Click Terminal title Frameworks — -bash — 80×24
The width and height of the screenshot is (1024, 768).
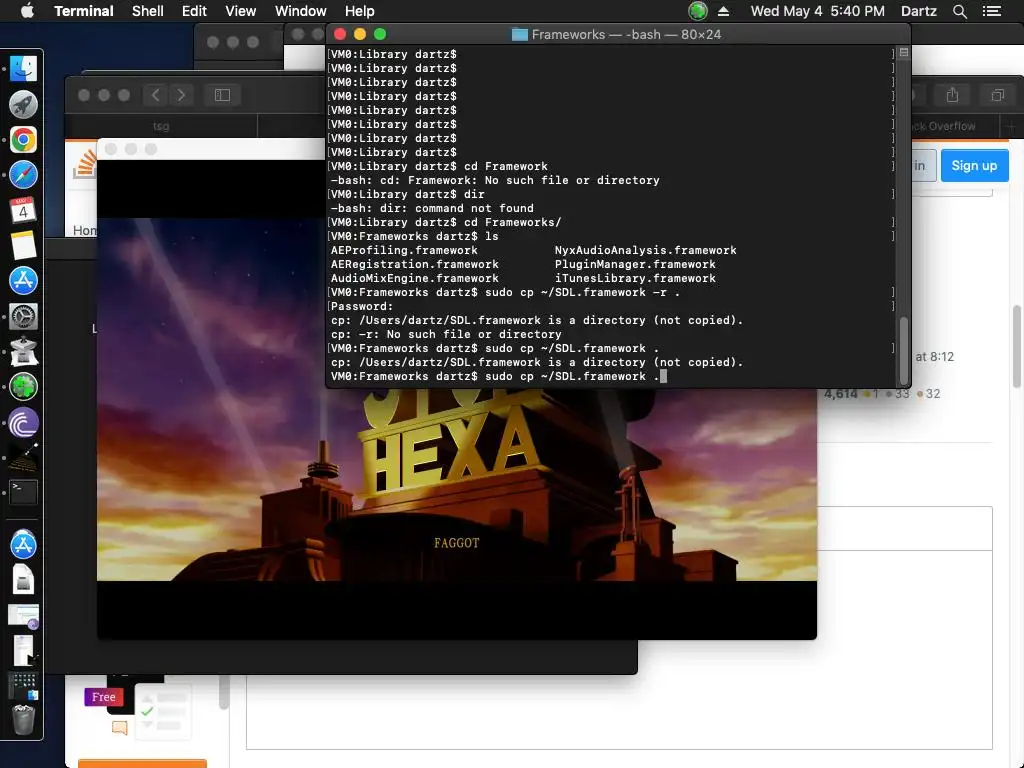pyautogui.click(x=626, y=35)
